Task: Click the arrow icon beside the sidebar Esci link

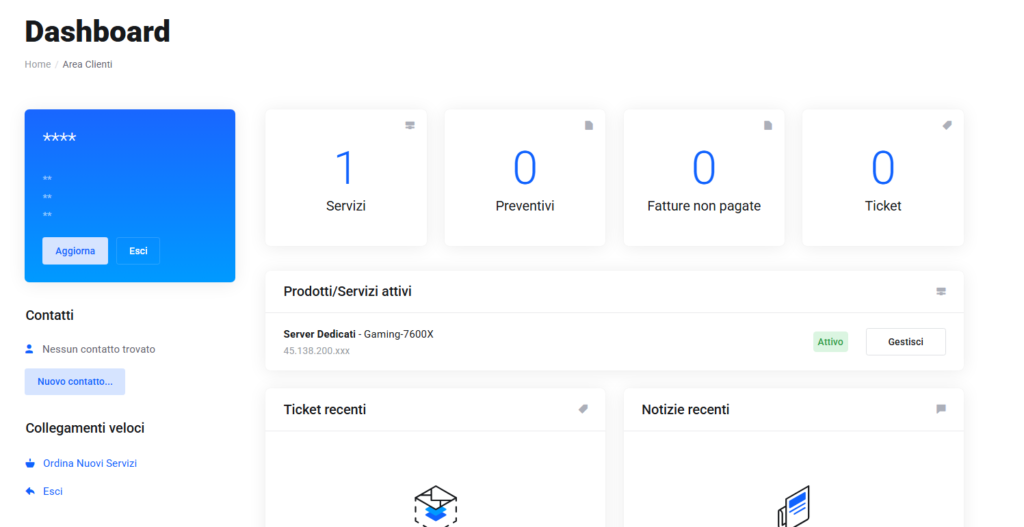Action: (x=30, y=491)
